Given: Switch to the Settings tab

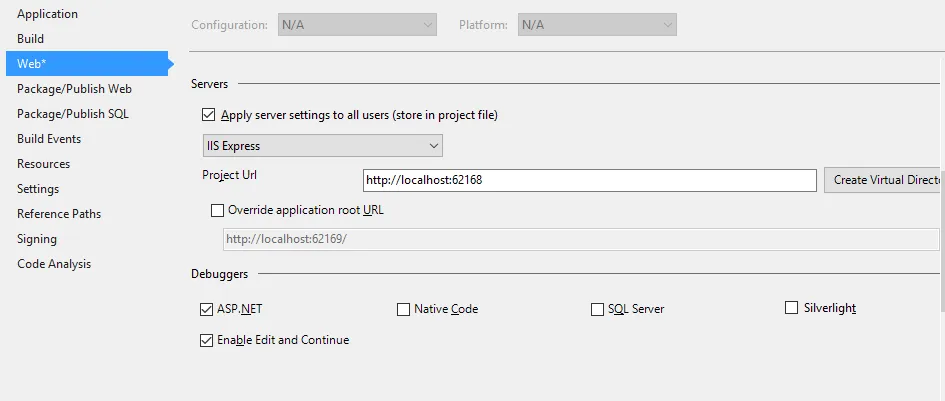Looking at the screenshot, I should 38,189.
